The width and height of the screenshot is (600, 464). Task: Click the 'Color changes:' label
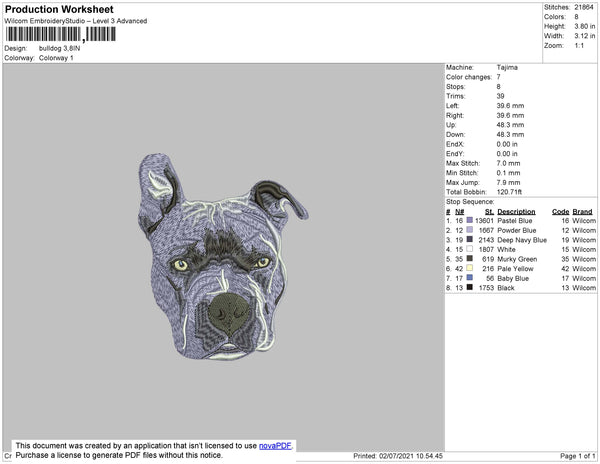[469, 77]
